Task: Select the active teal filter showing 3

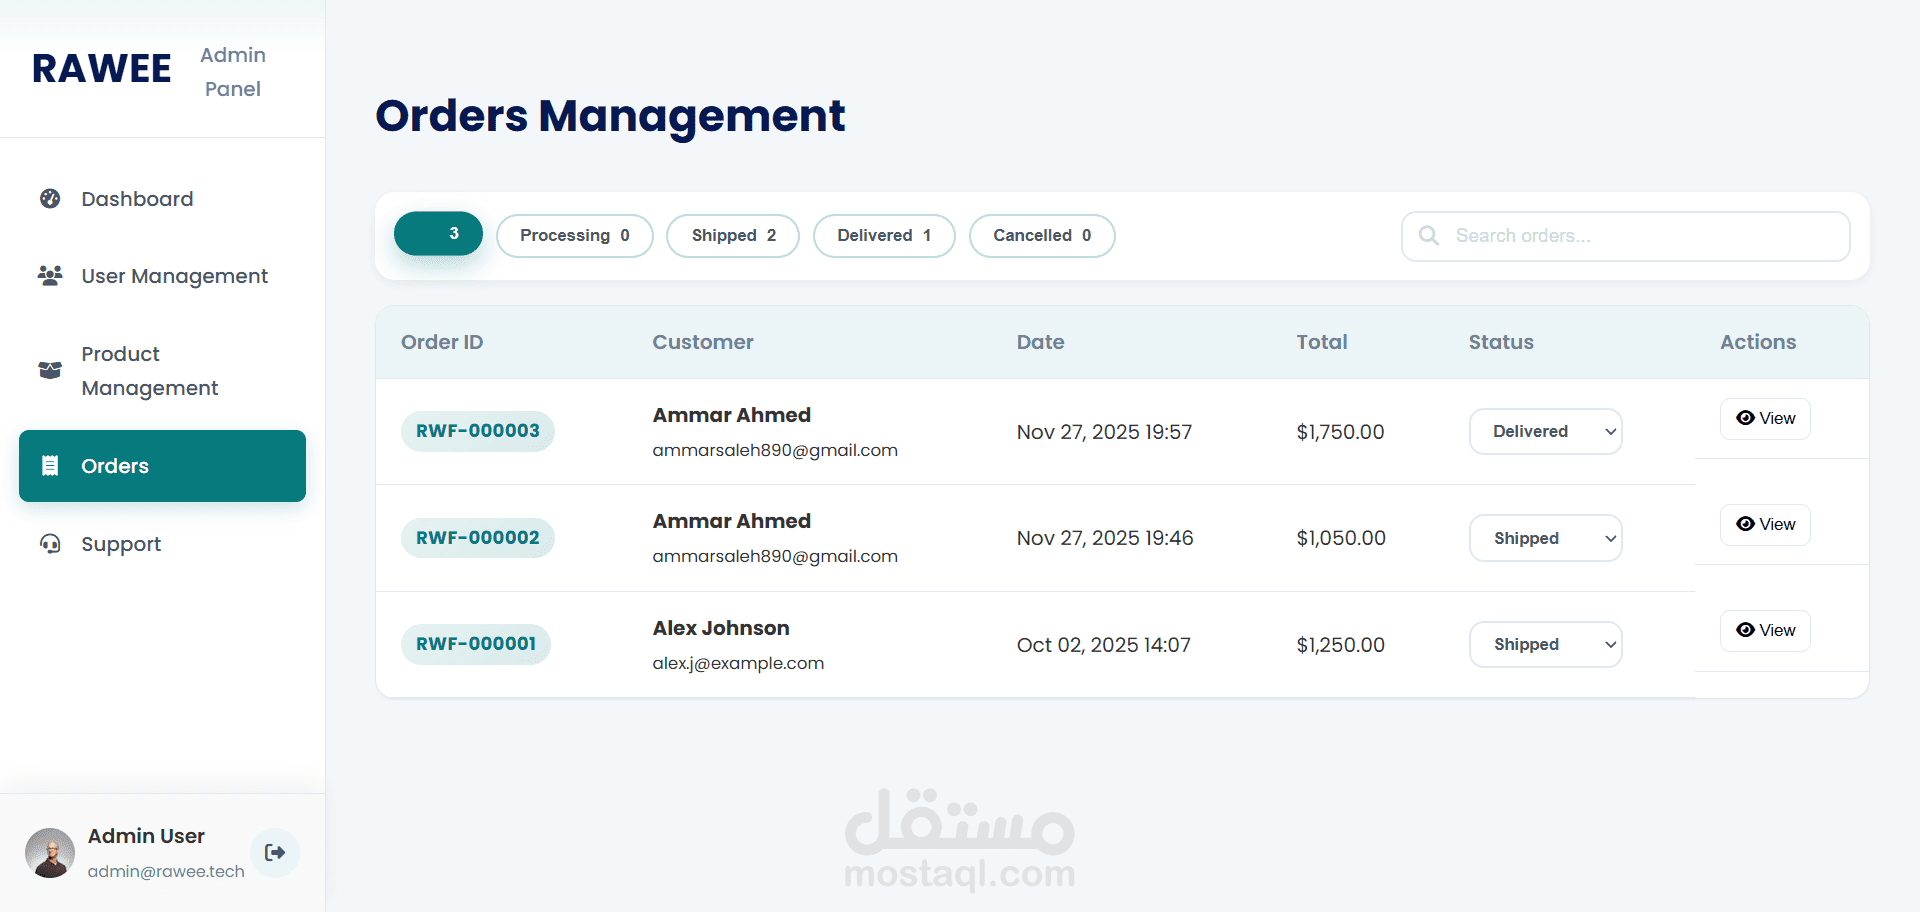Action: 438,233
